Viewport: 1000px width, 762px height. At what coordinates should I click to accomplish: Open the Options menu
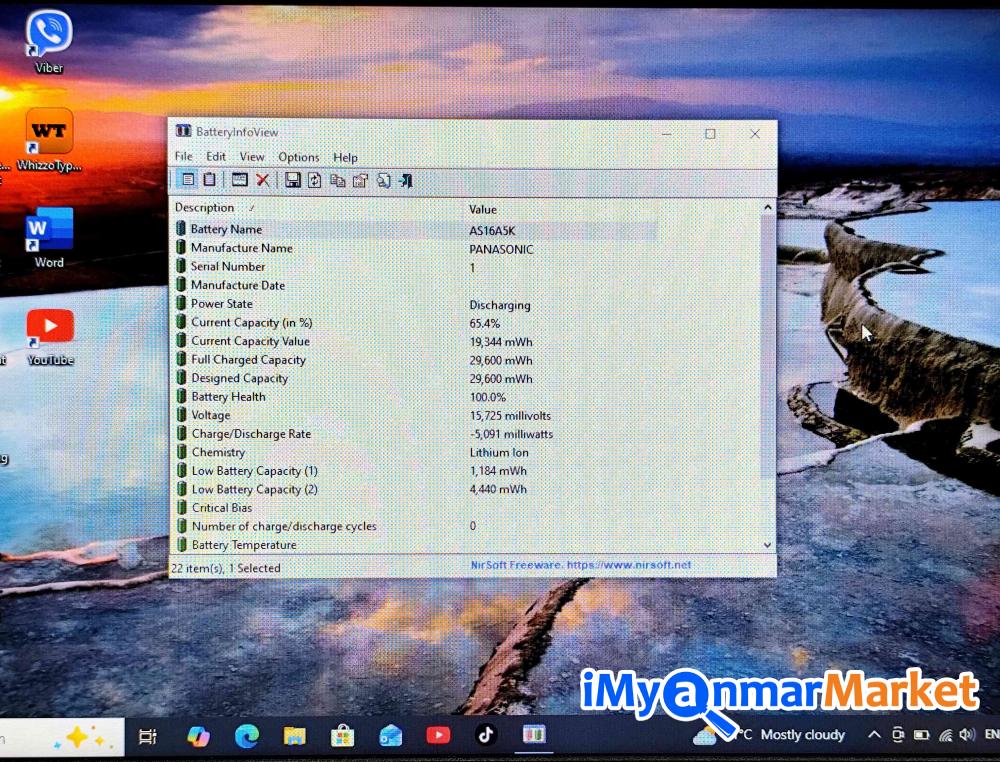298,157
